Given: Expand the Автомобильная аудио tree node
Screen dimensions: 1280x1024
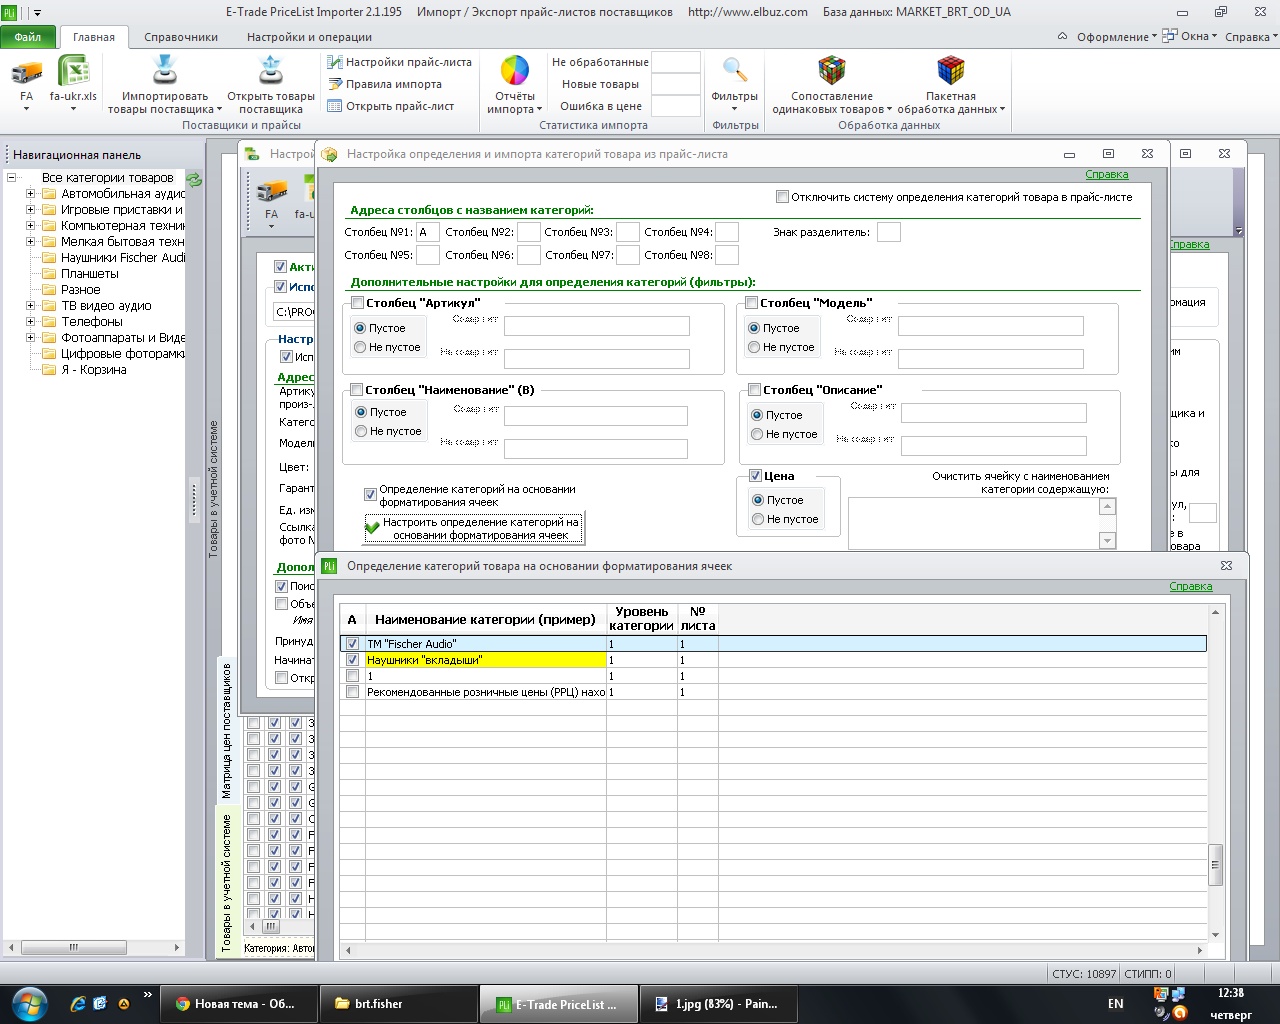Looking at the screenshot, I should point(30,194).
